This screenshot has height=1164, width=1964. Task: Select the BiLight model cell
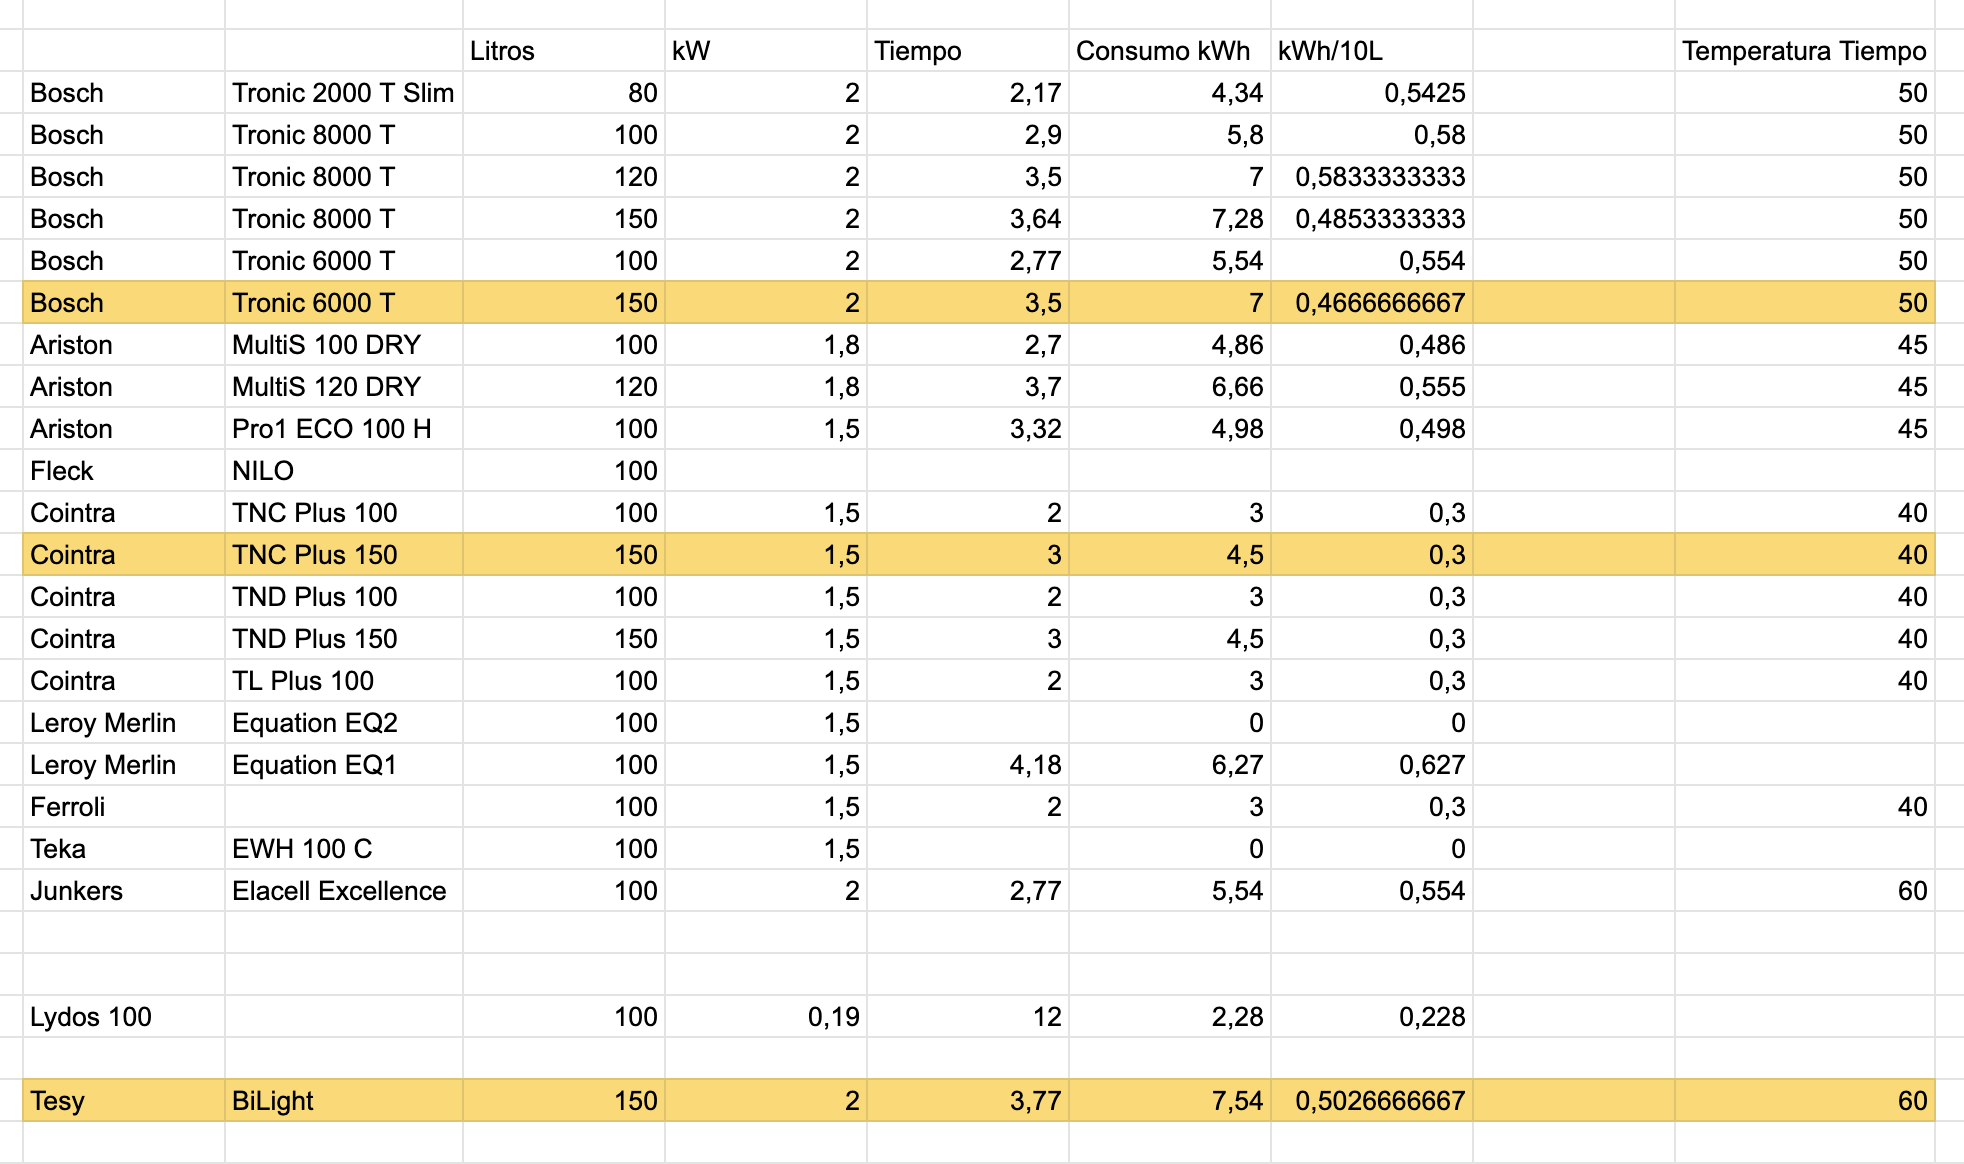344,1101
